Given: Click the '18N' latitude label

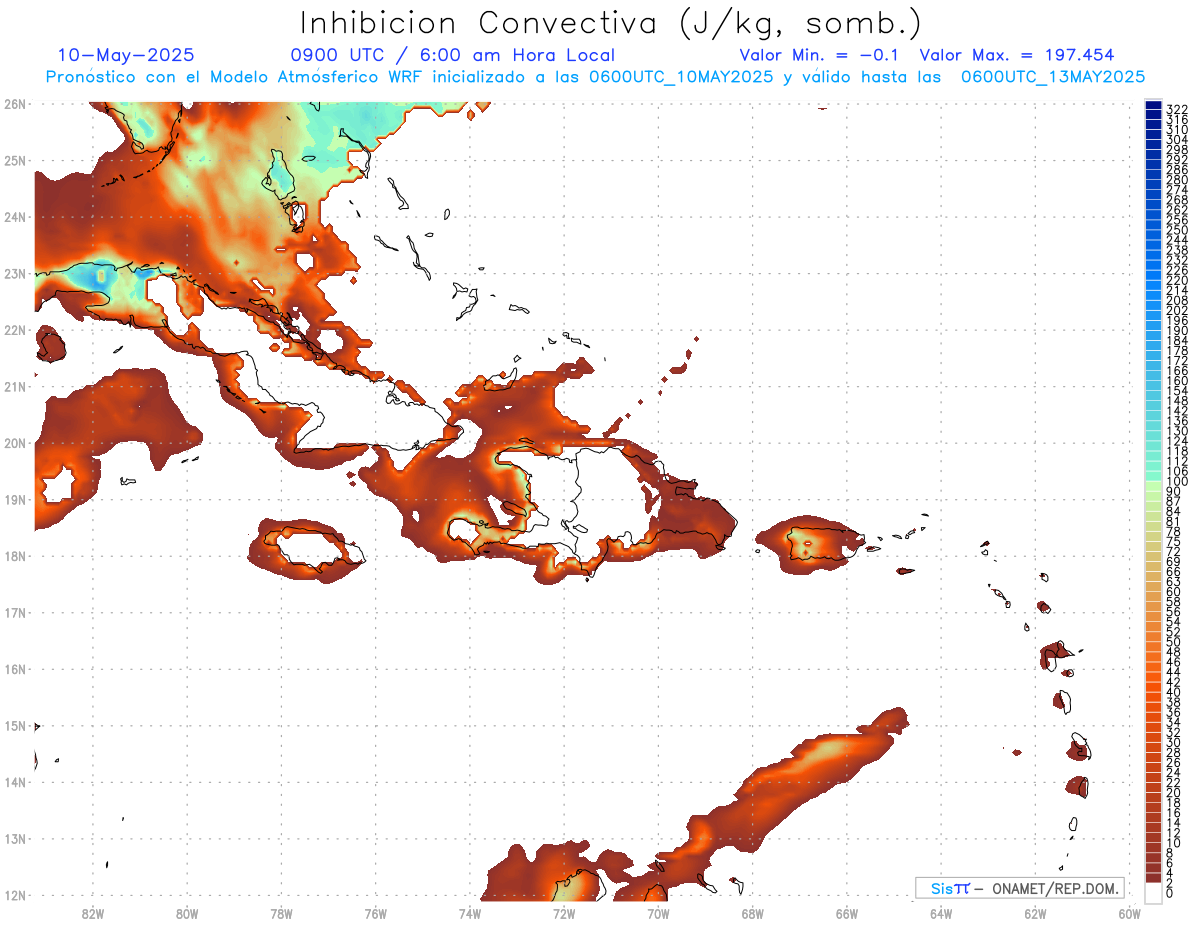Looking at the screenshot, I should pyautogui.click(x=14, y=556).
